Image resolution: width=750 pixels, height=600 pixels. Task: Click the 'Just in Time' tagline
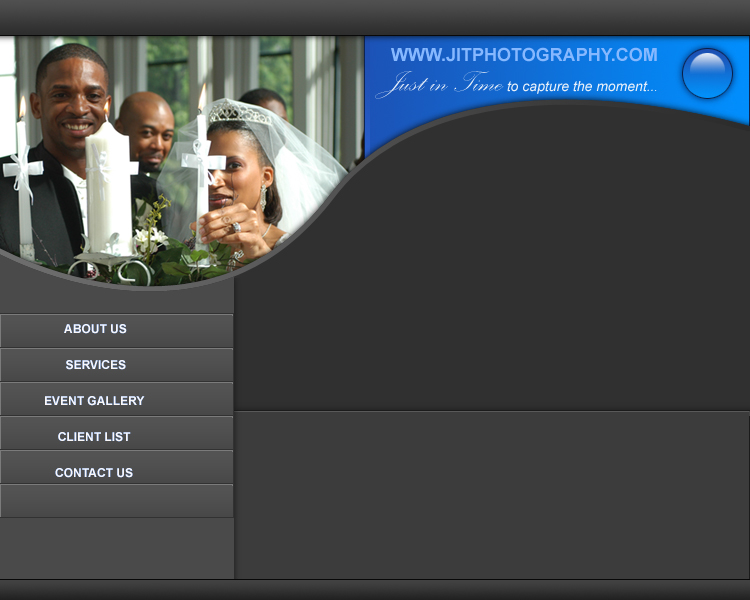point(516,85)
